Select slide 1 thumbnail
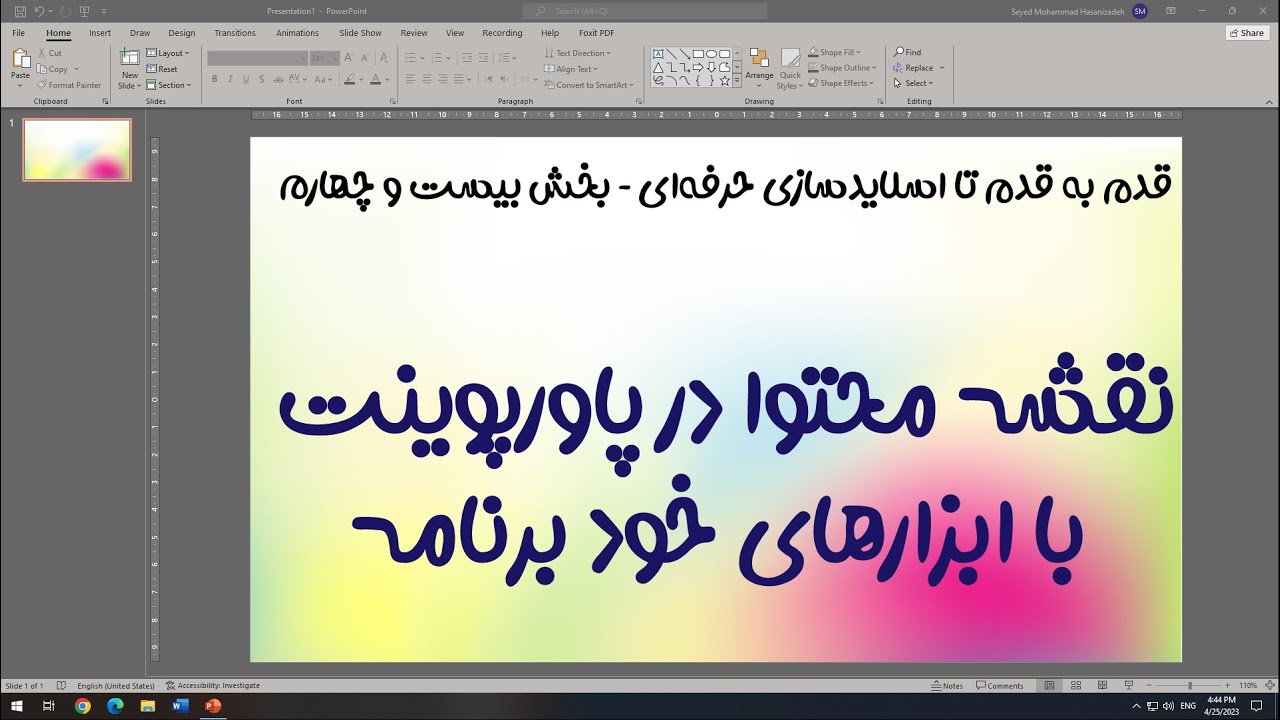Screen dimensions: 1280x720 click(77, 150)
